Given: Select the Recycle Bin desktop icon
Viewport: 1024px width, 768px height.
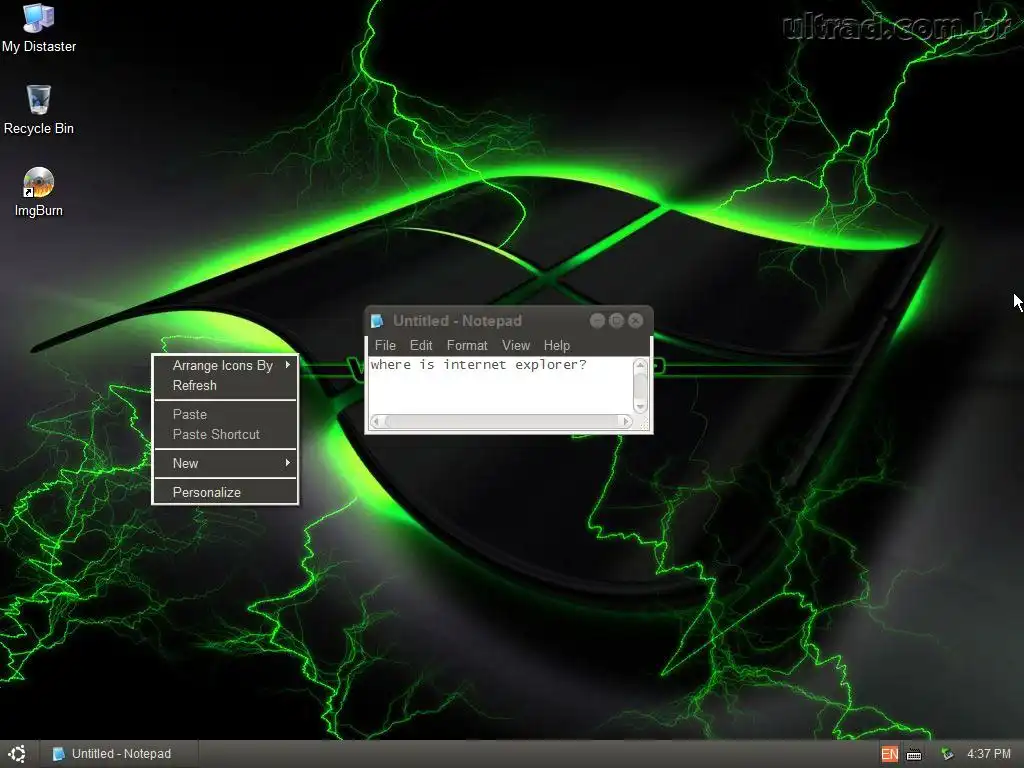Looking at the screenshot, I should click(39, 110).
